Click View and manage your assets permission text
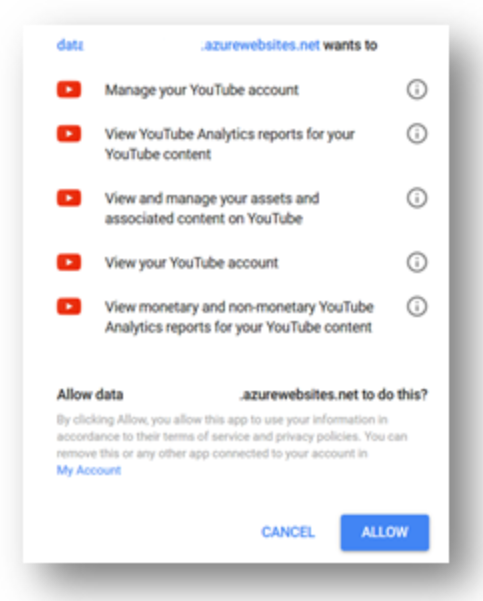 pos(212,209)
